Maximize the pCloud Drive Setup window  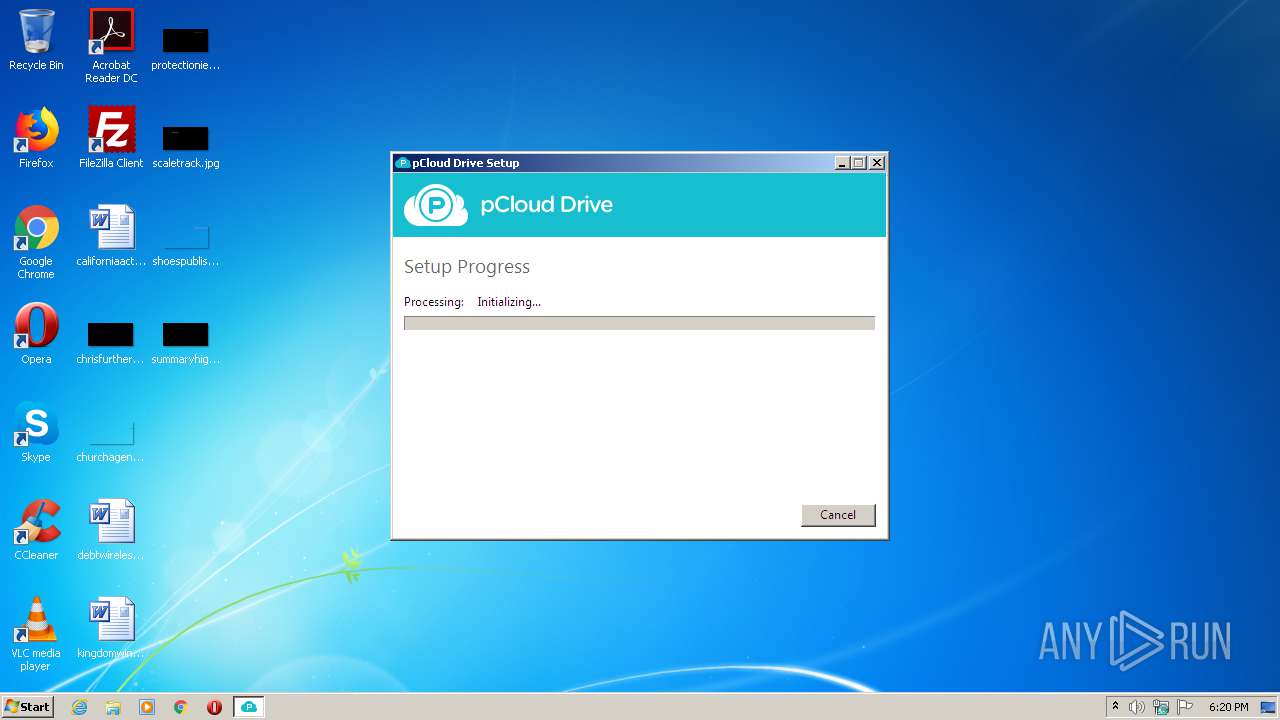(x=858, y=163)
